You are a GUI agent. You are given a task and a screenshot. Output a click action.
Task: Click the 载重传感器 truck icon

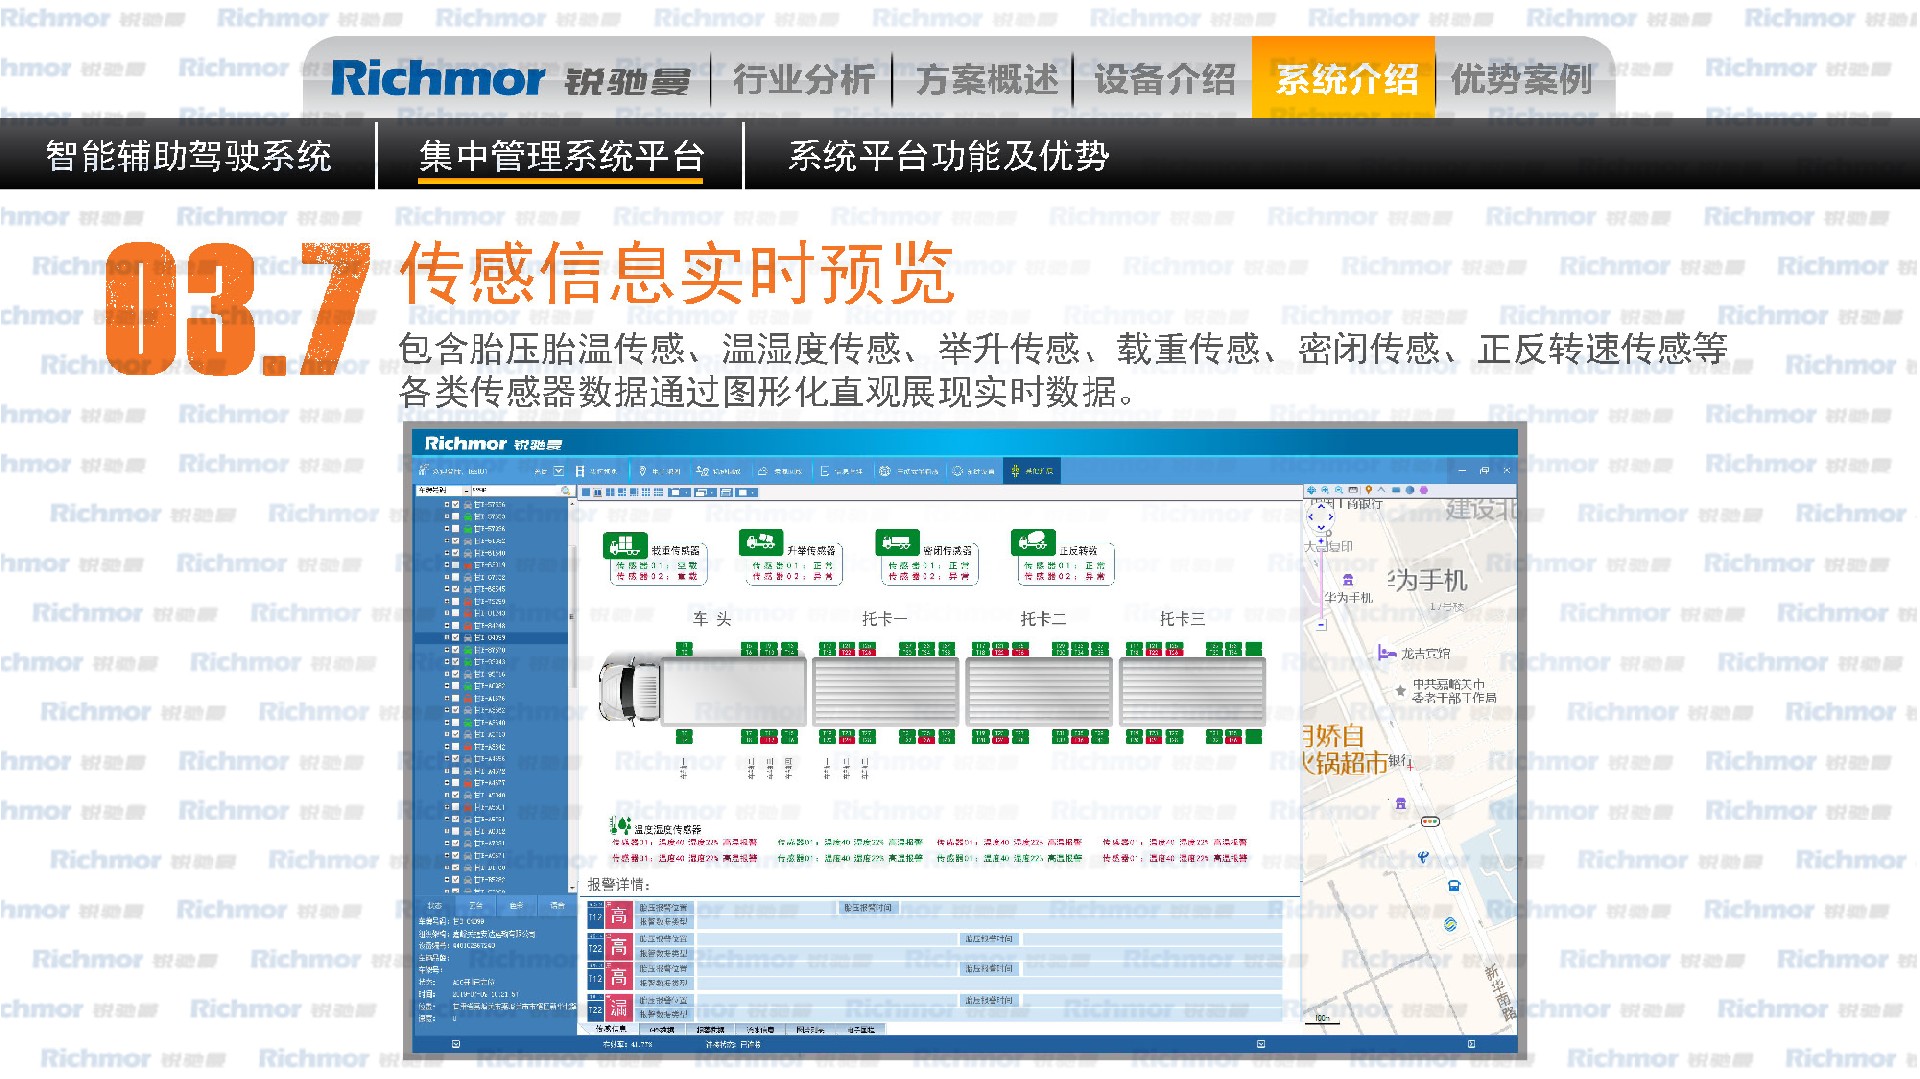click(625, 545)
